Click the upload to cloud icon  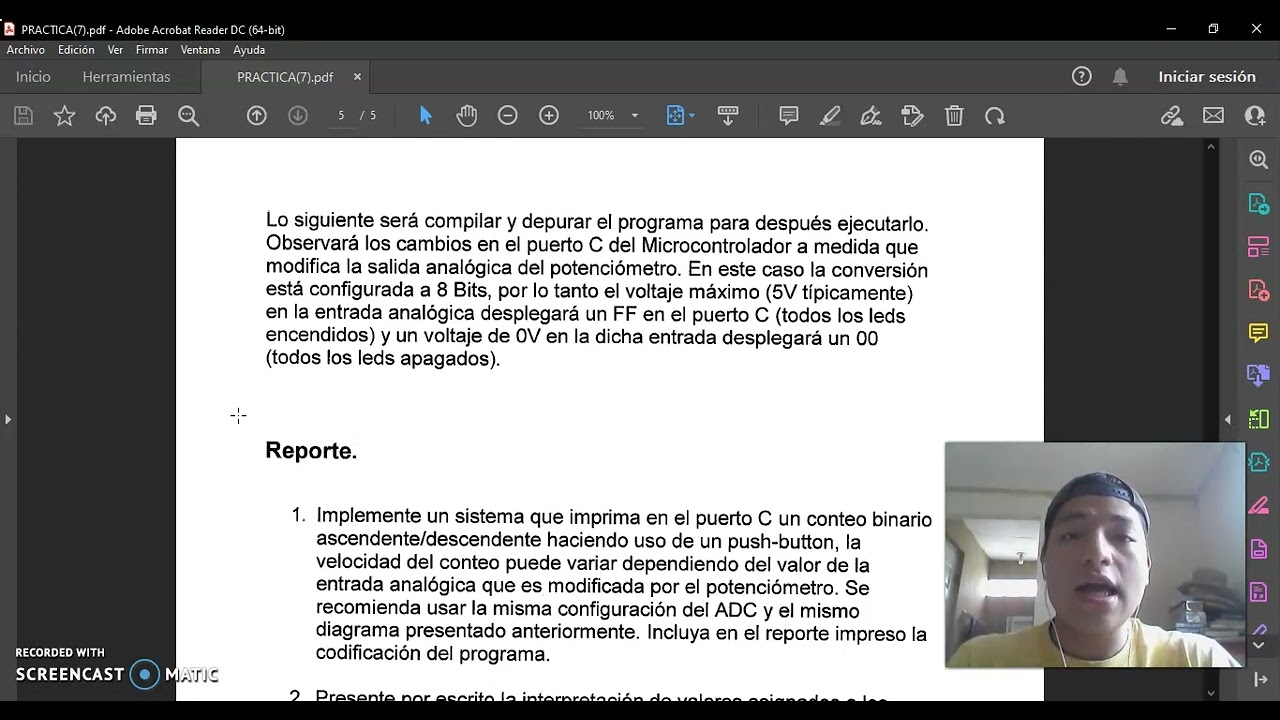point(105,116)
